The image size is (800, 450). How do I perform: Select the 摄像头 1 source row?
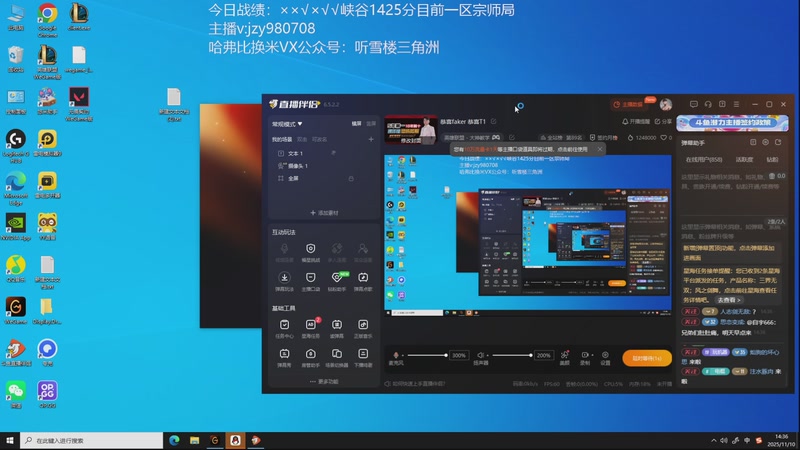point(324,166)
